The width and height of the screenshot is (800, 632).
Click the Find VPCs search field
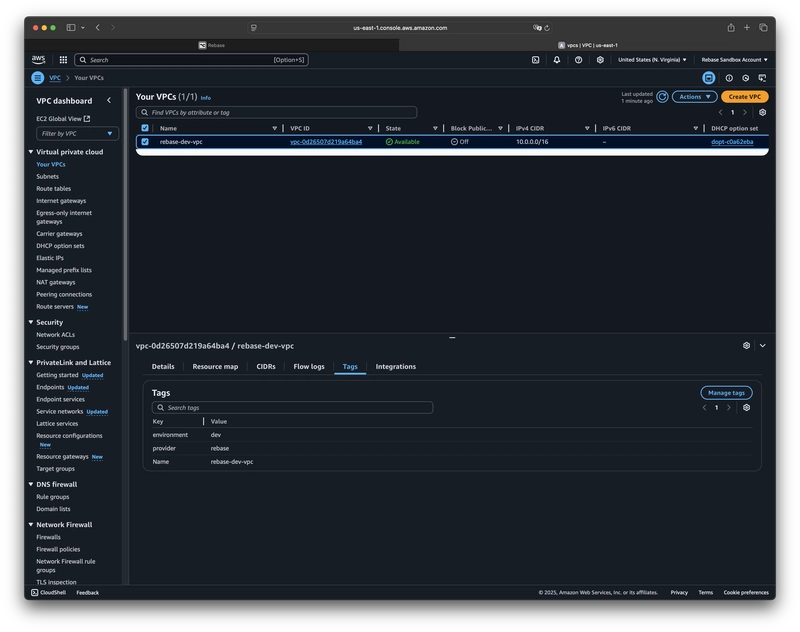click(277, 112)
